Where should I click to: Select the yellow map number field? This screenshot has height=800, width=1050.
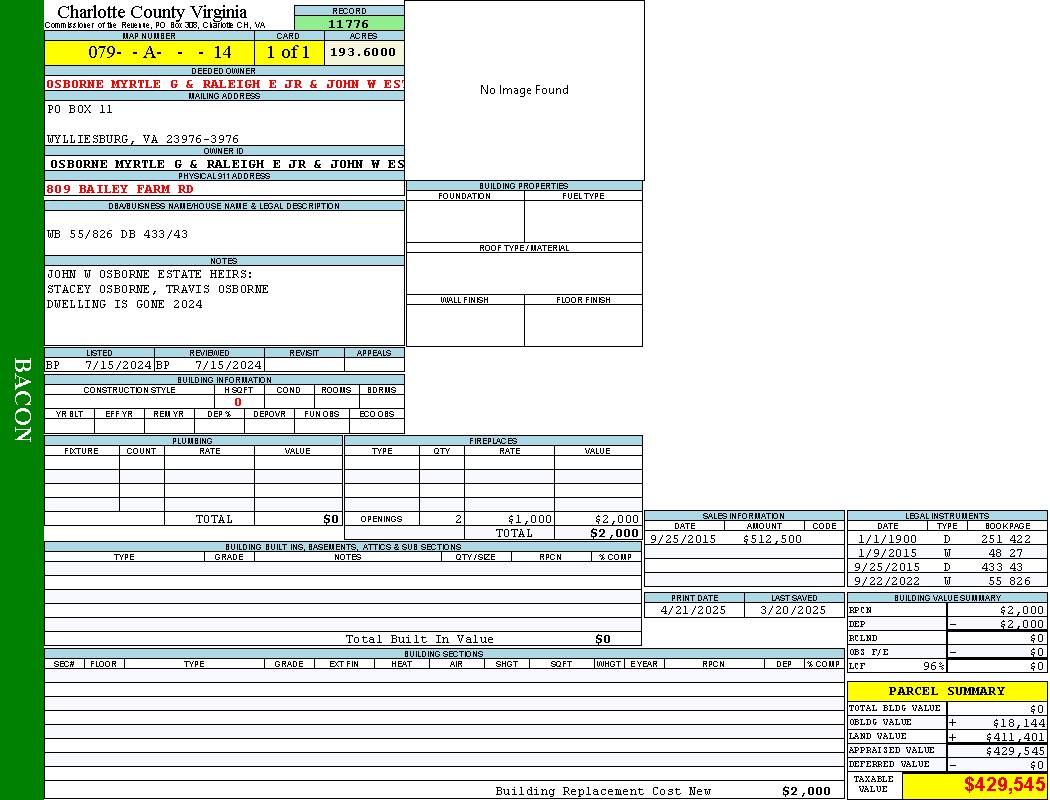pos(149,52)
